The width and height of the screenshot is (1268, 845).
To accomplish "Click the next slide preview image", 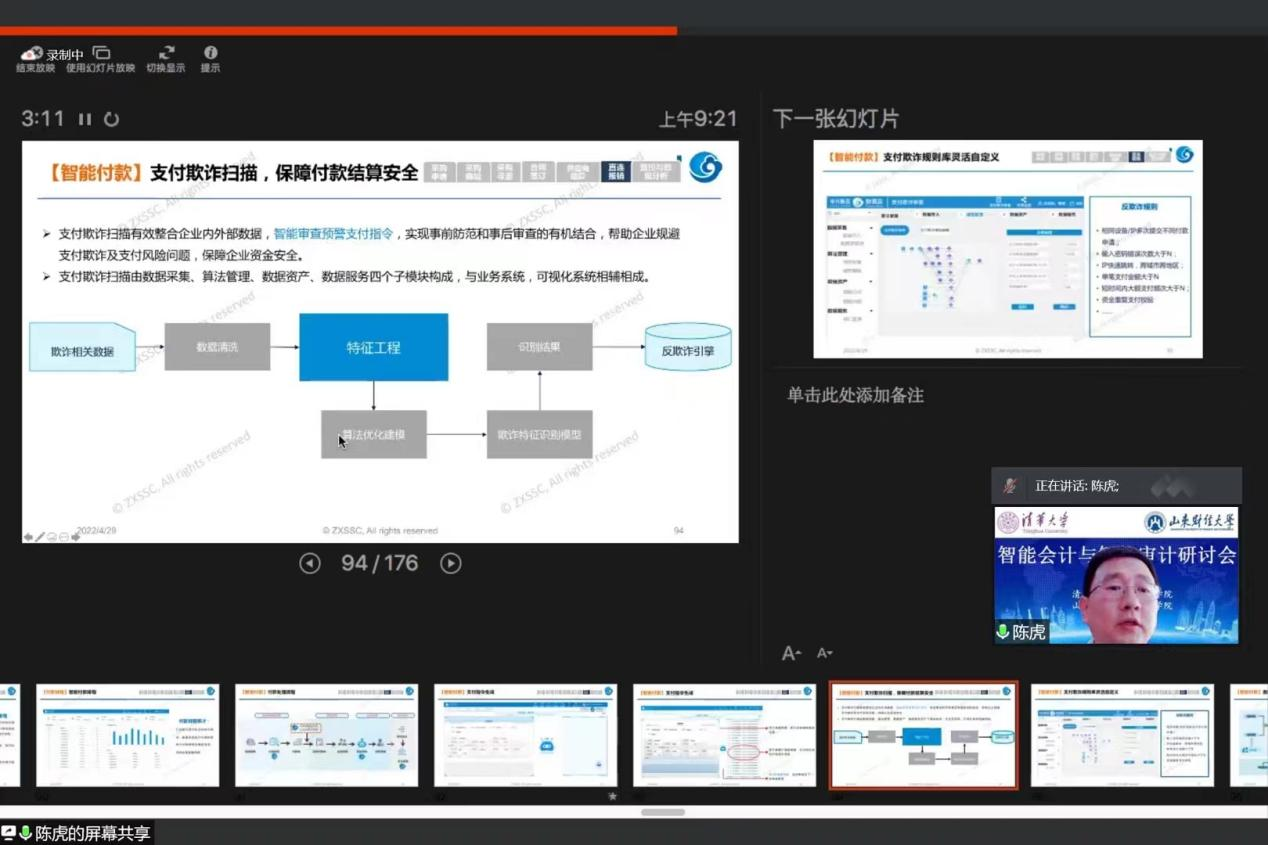I will (1007, 249).
